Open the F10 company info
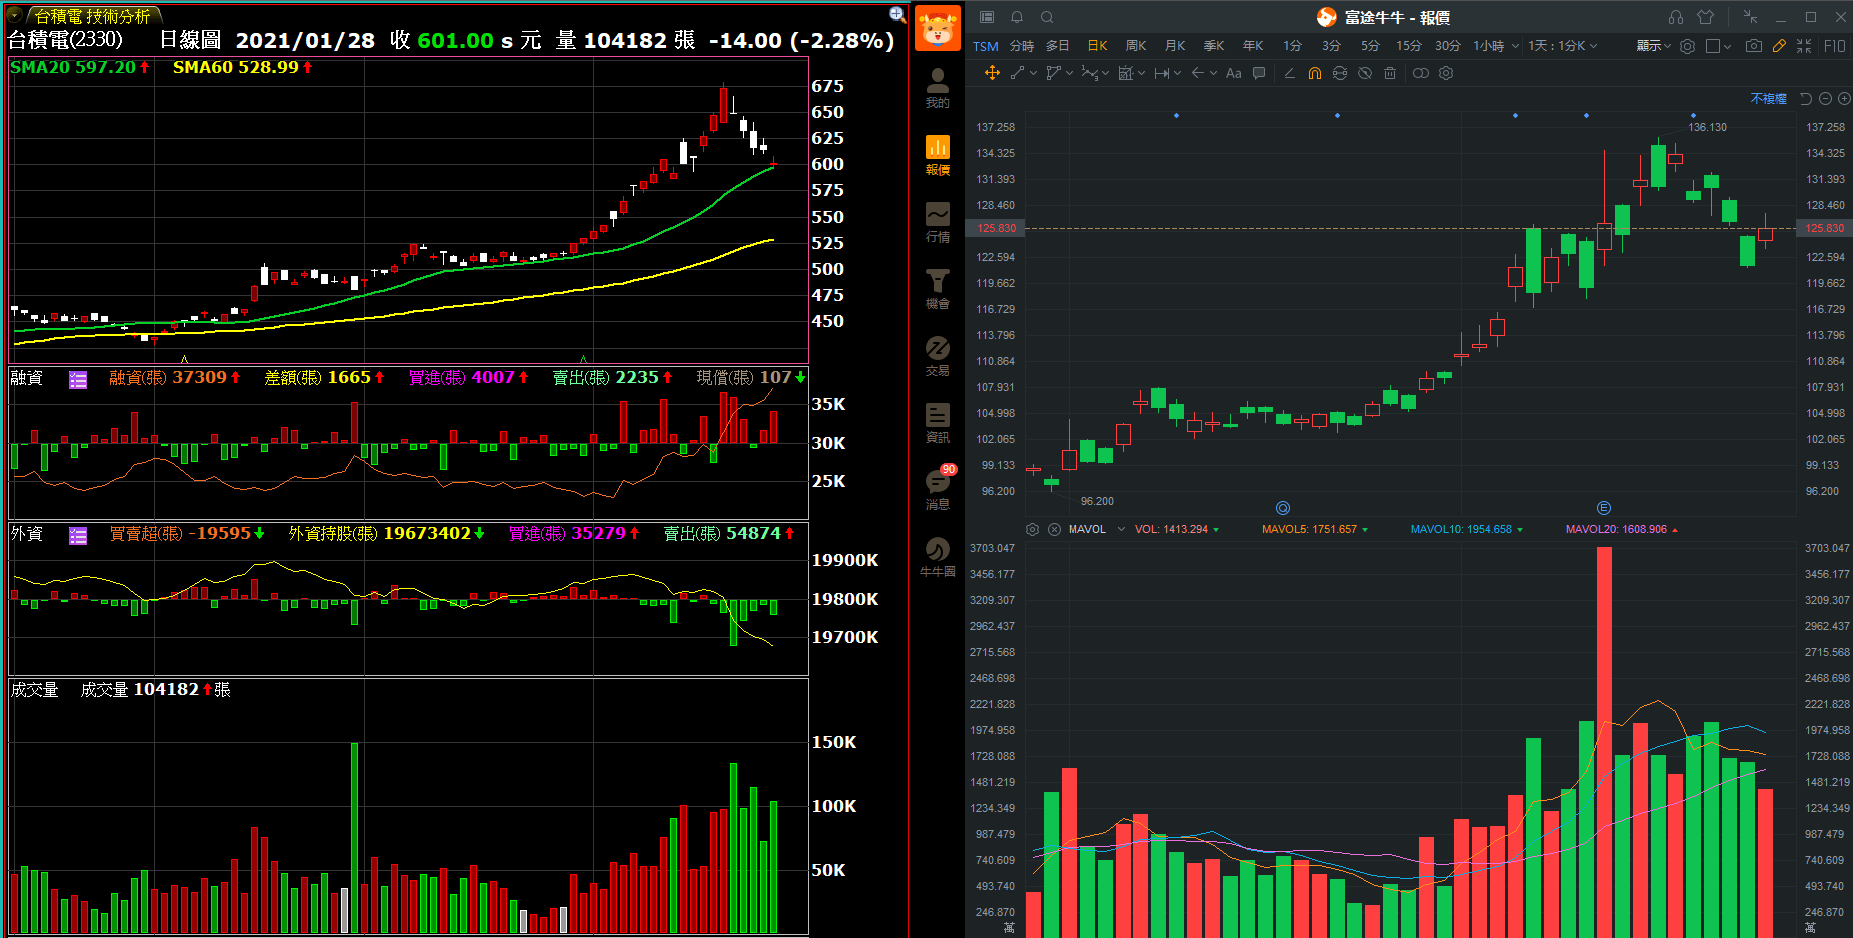Screen dimensions: 1853x938 1834,46
